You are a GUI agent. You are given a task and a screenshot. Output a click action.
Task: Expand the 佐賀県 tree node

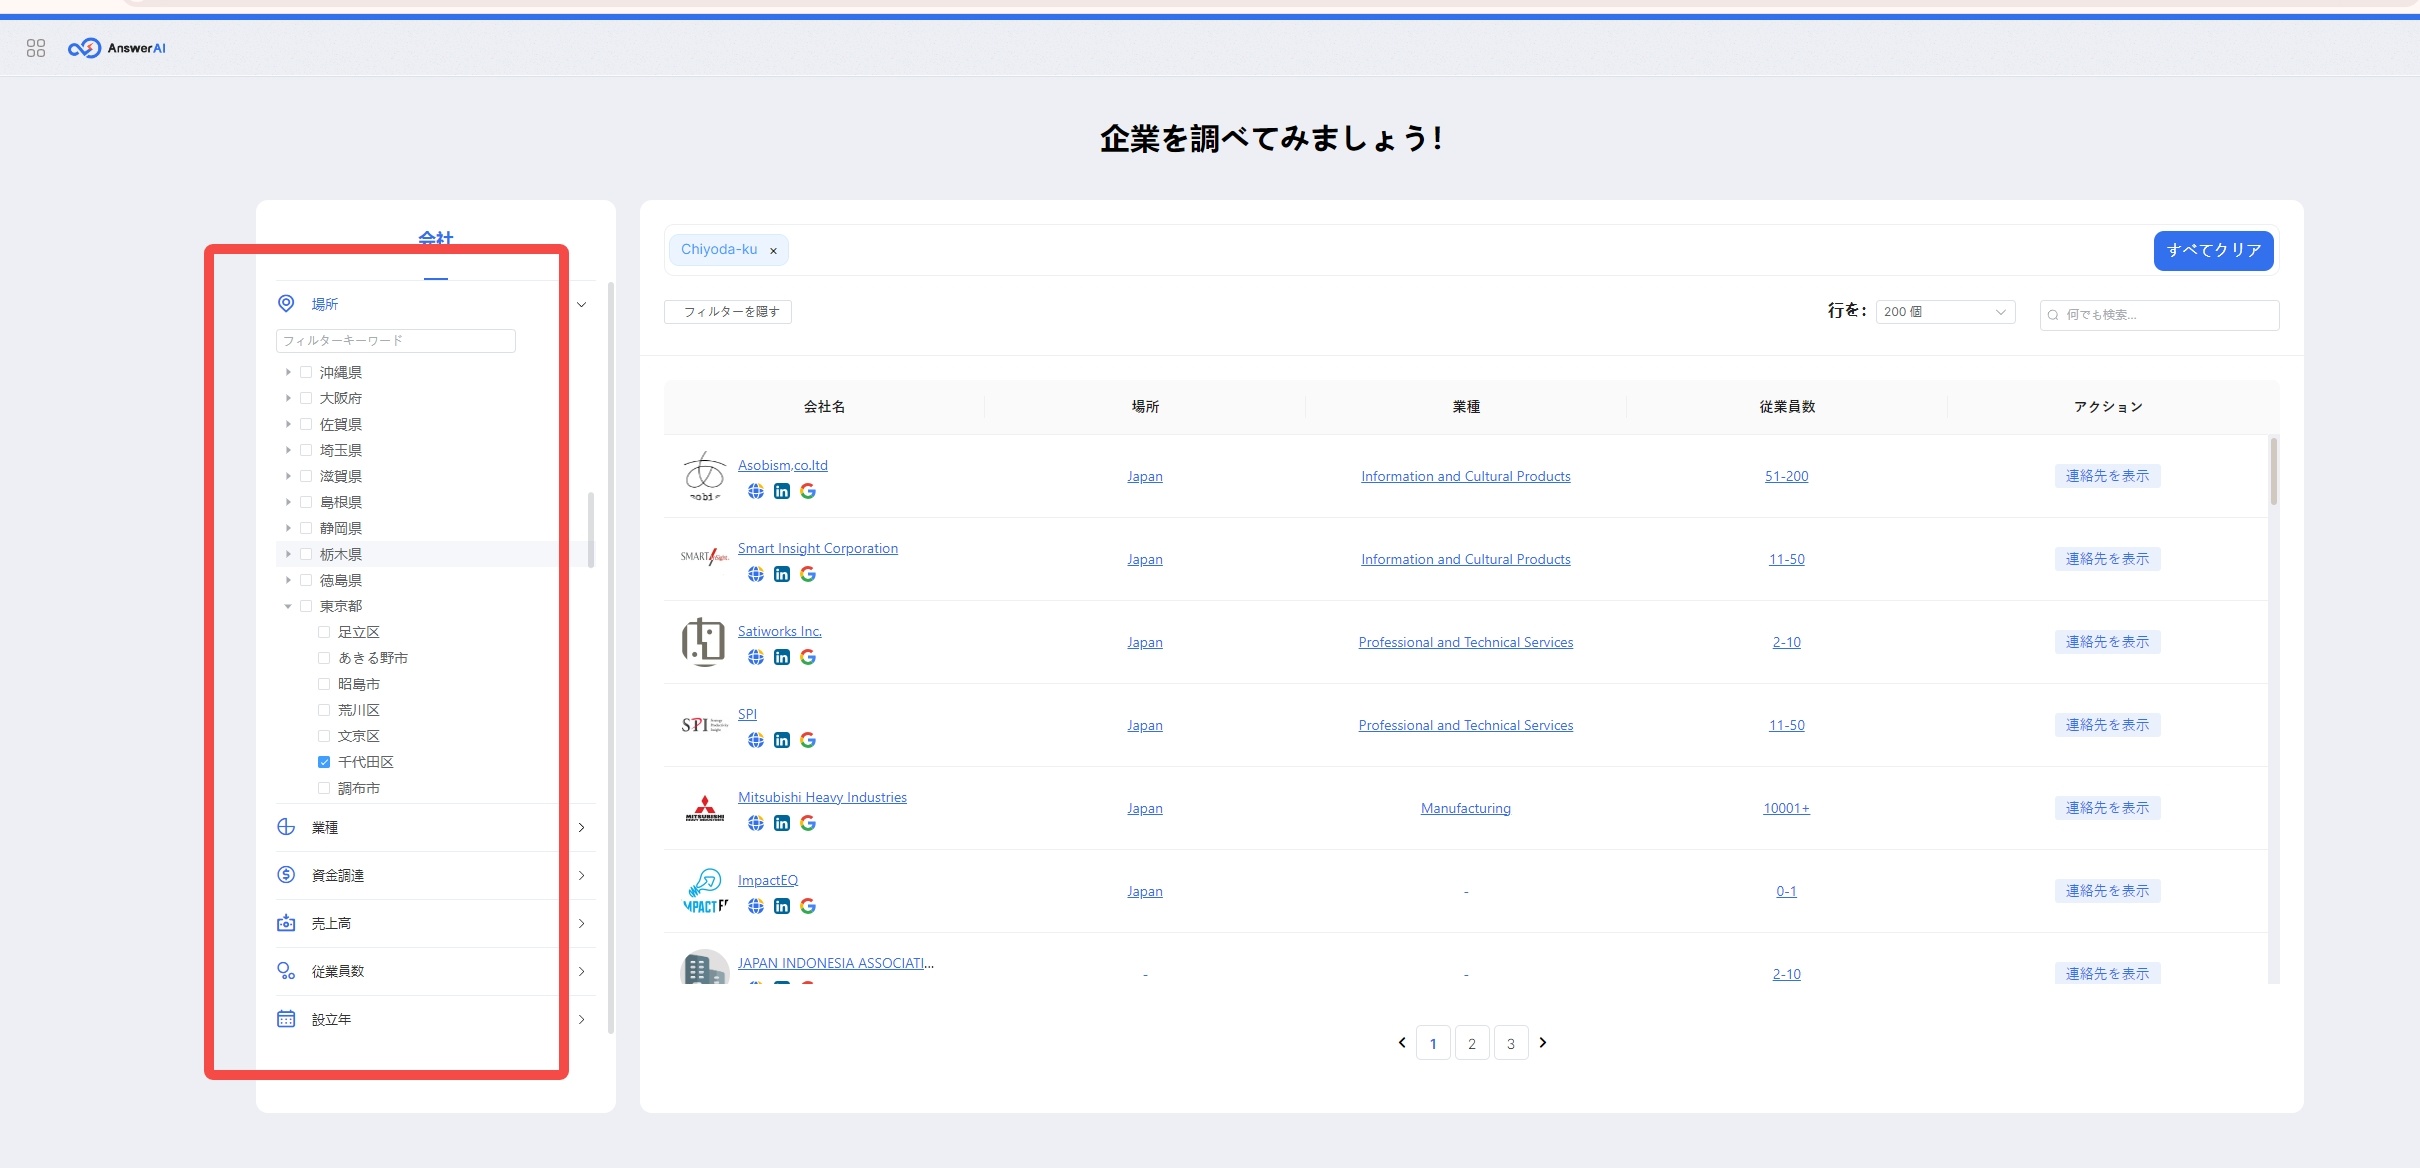click(x=288, y=424)
